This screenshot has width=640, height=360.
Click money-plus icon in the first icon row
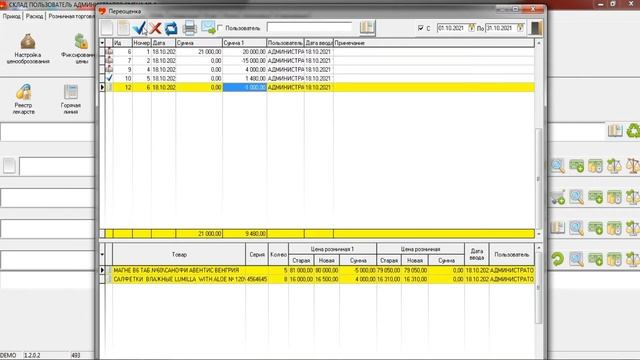click(x=576, y=166)
